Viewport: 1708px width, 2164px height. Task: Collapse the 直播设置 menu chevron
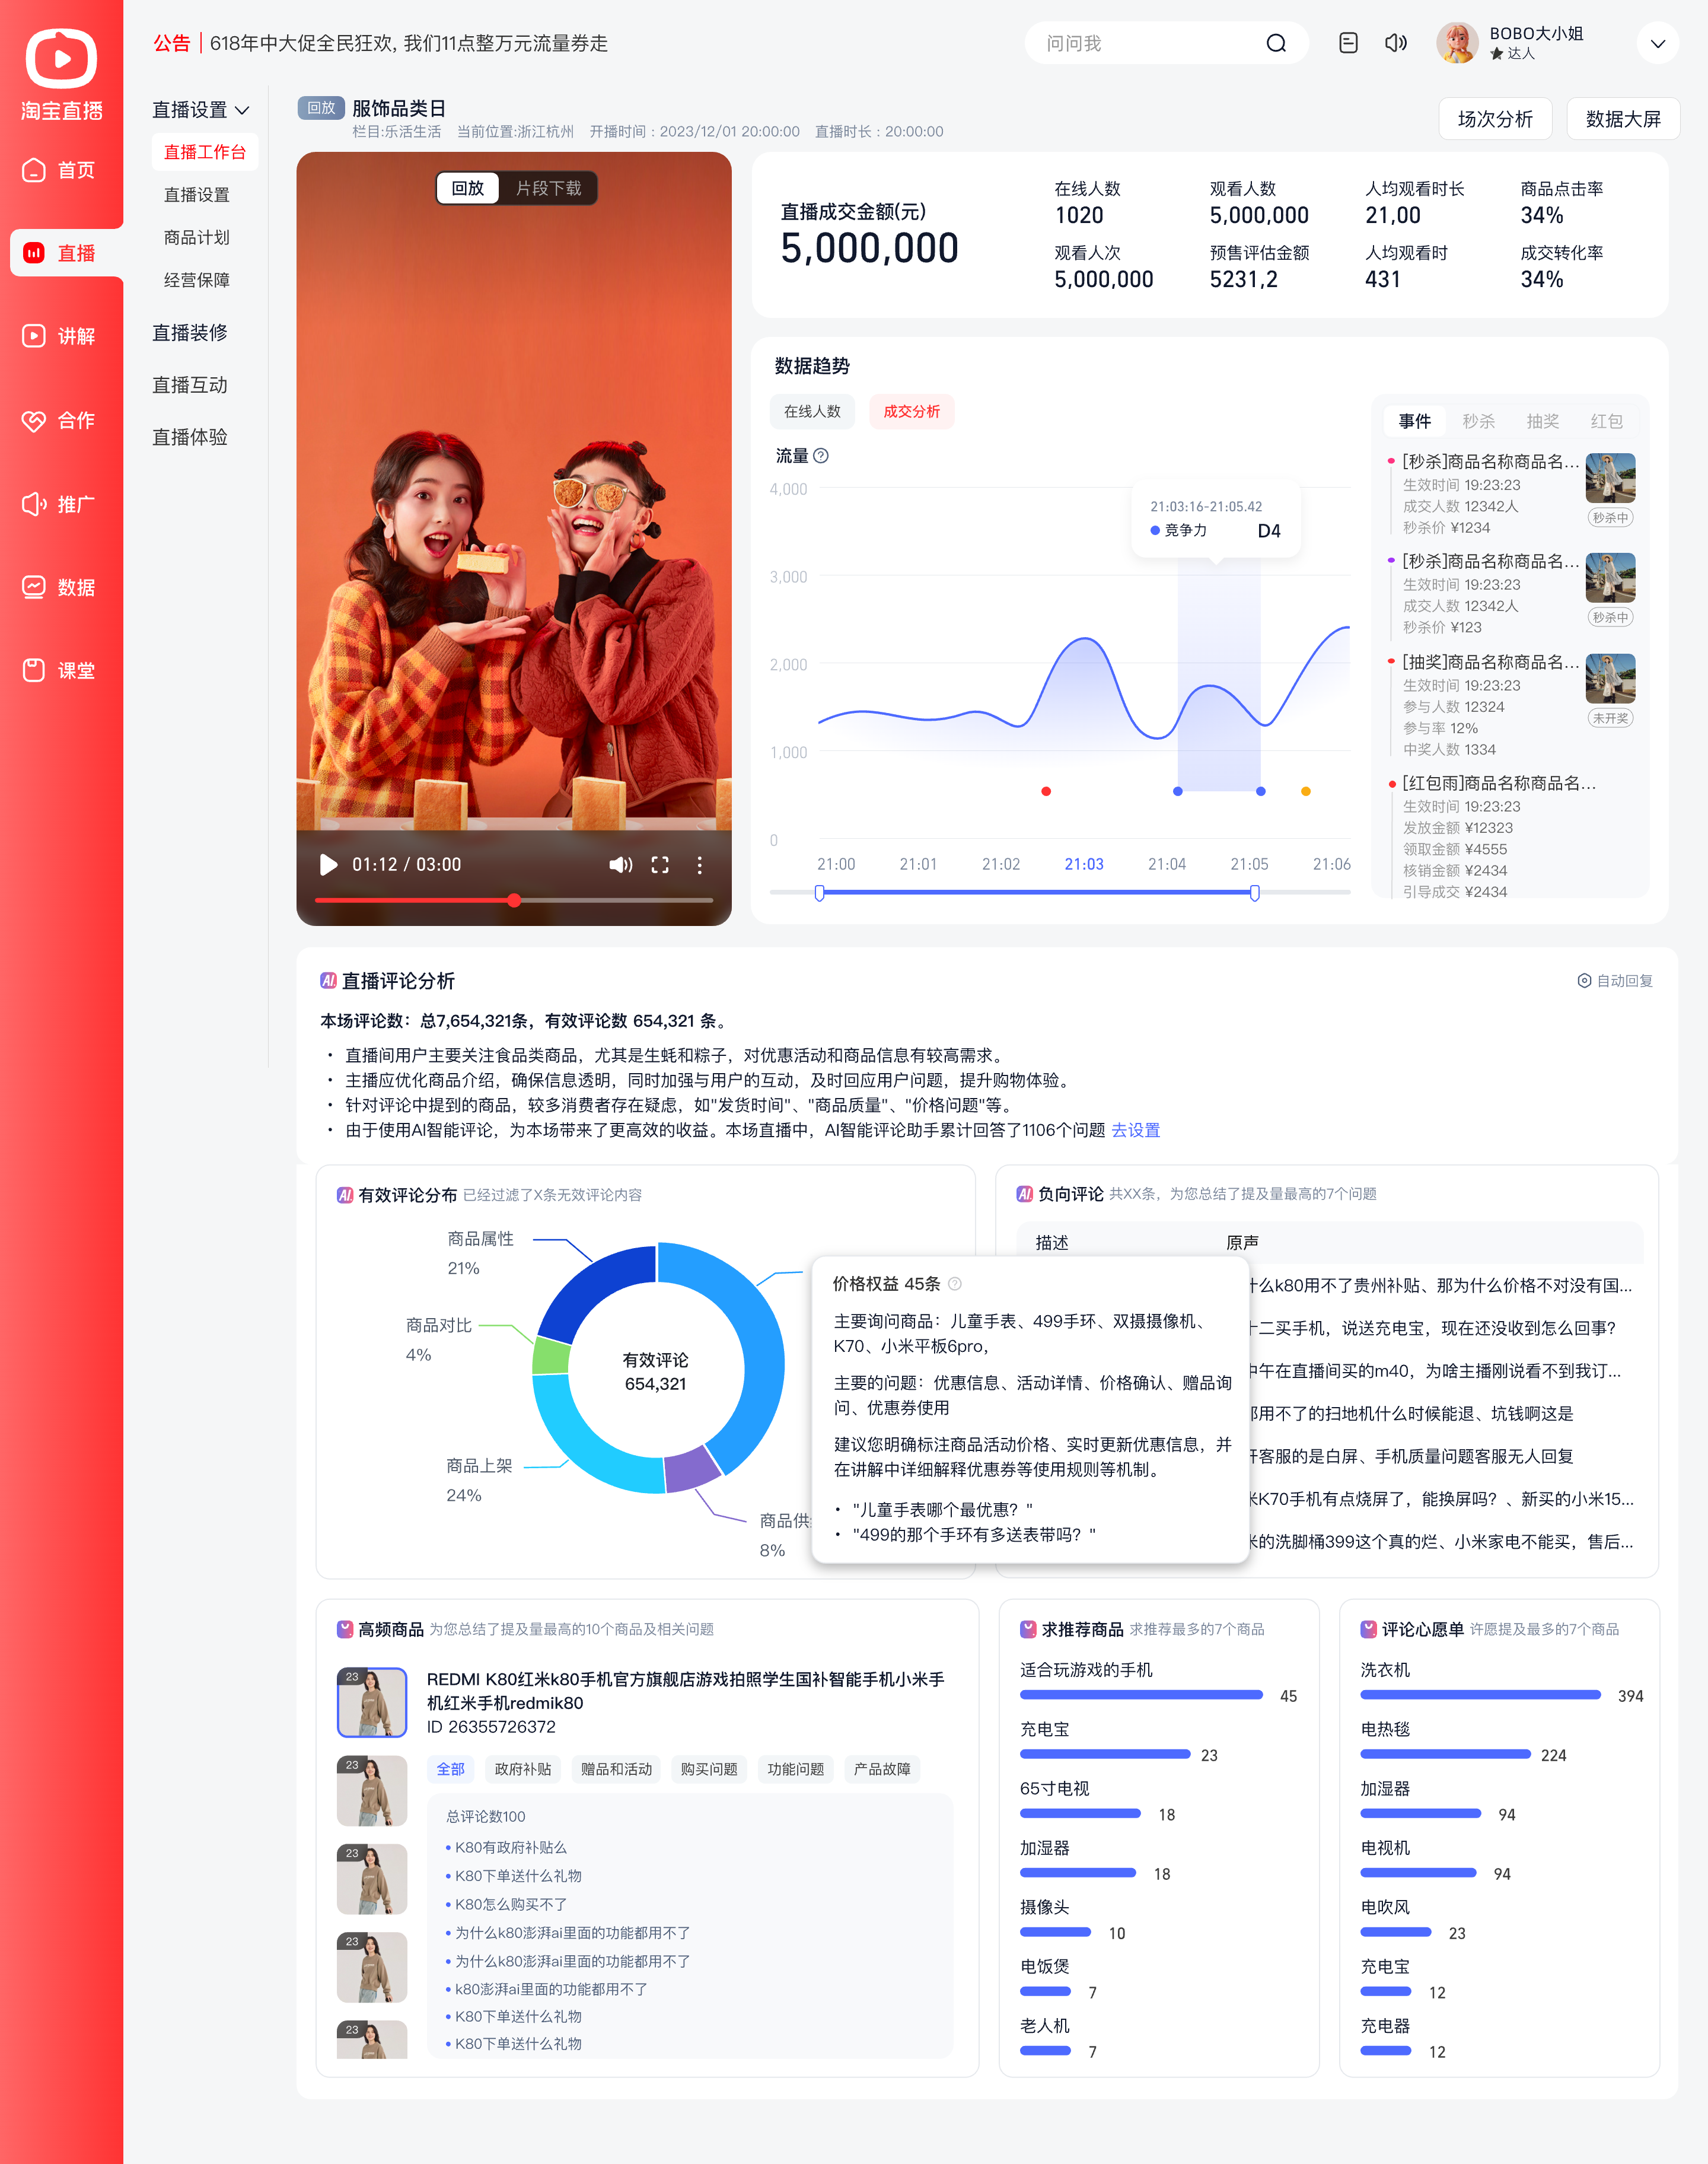pyautogui.click(x=242, y=110)
